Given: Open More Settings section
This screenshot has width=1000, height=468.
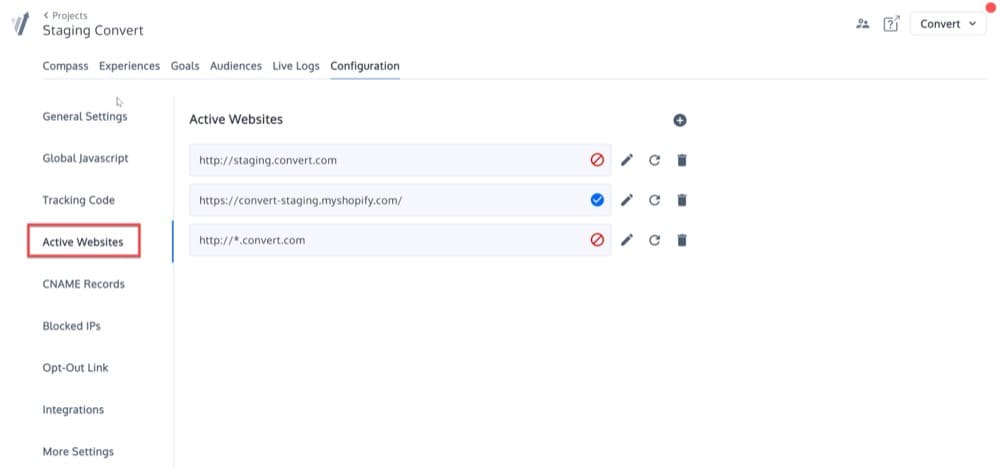Looking at the screenshot, I should 78,451.
